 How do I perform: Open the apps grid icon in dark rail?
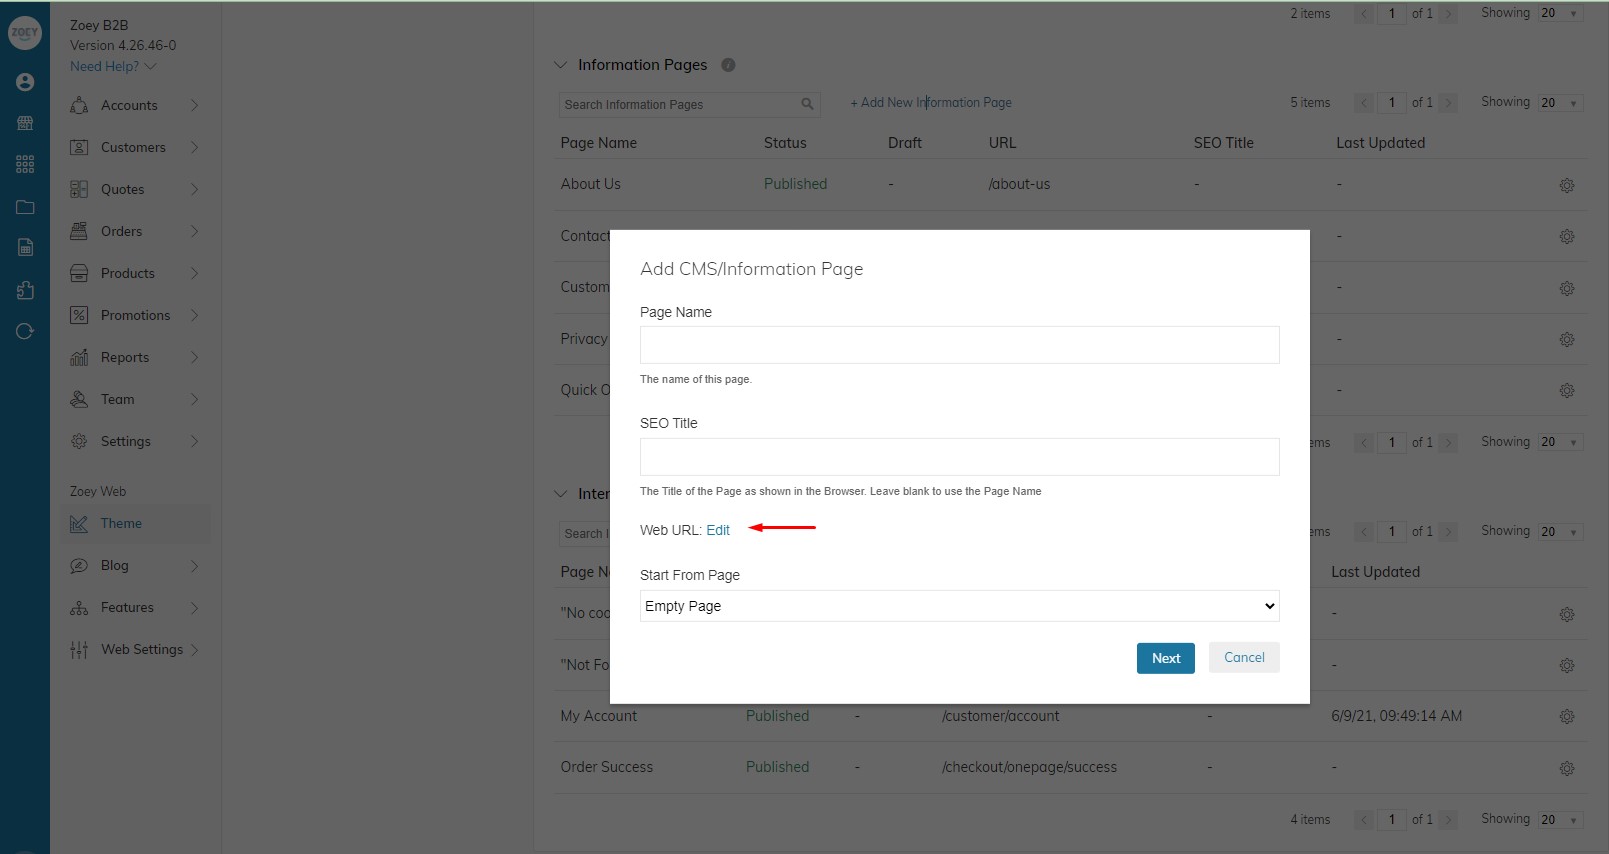pyautogui.click(x=25, y=164)
